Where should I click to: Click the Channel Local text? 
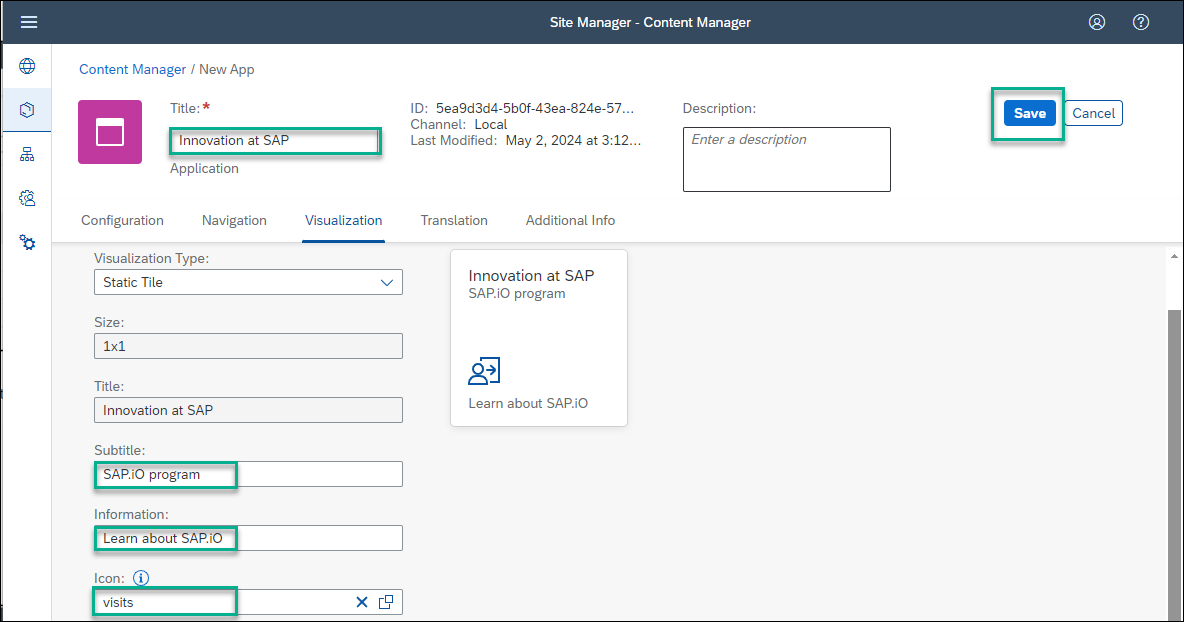click(458, 125)
